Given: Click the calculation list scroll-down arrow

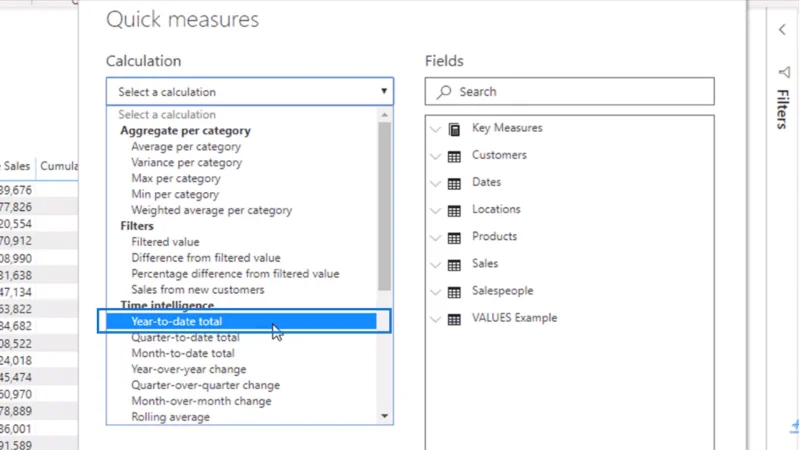Looking at the screenshot, I should pyautogui.click(x=385, y=416).
